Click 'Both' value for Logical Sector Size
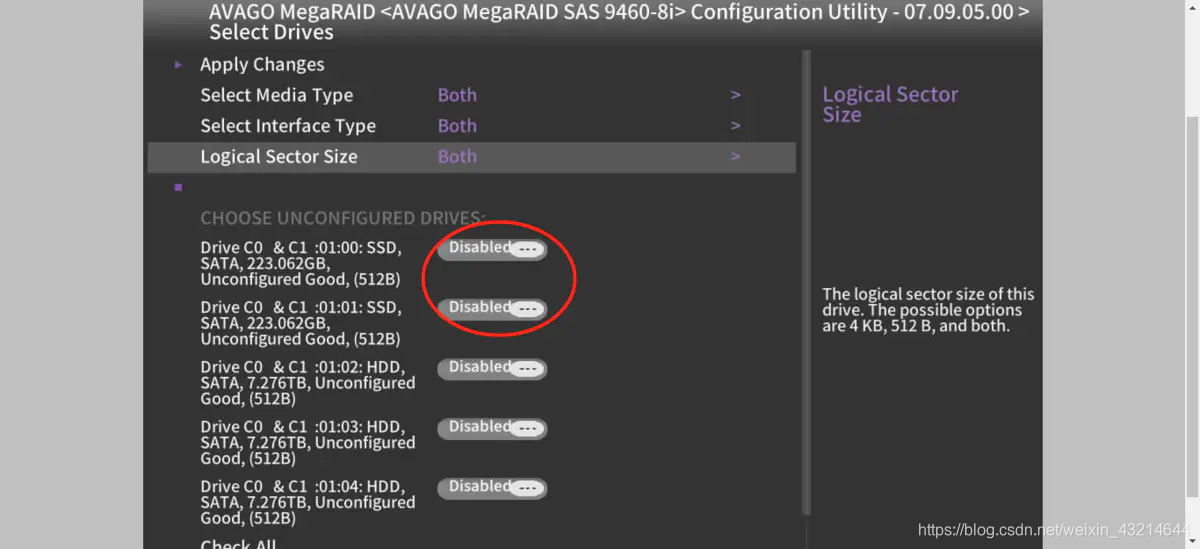The height and width of the screenshot is (549, 1200). point(457,157)
